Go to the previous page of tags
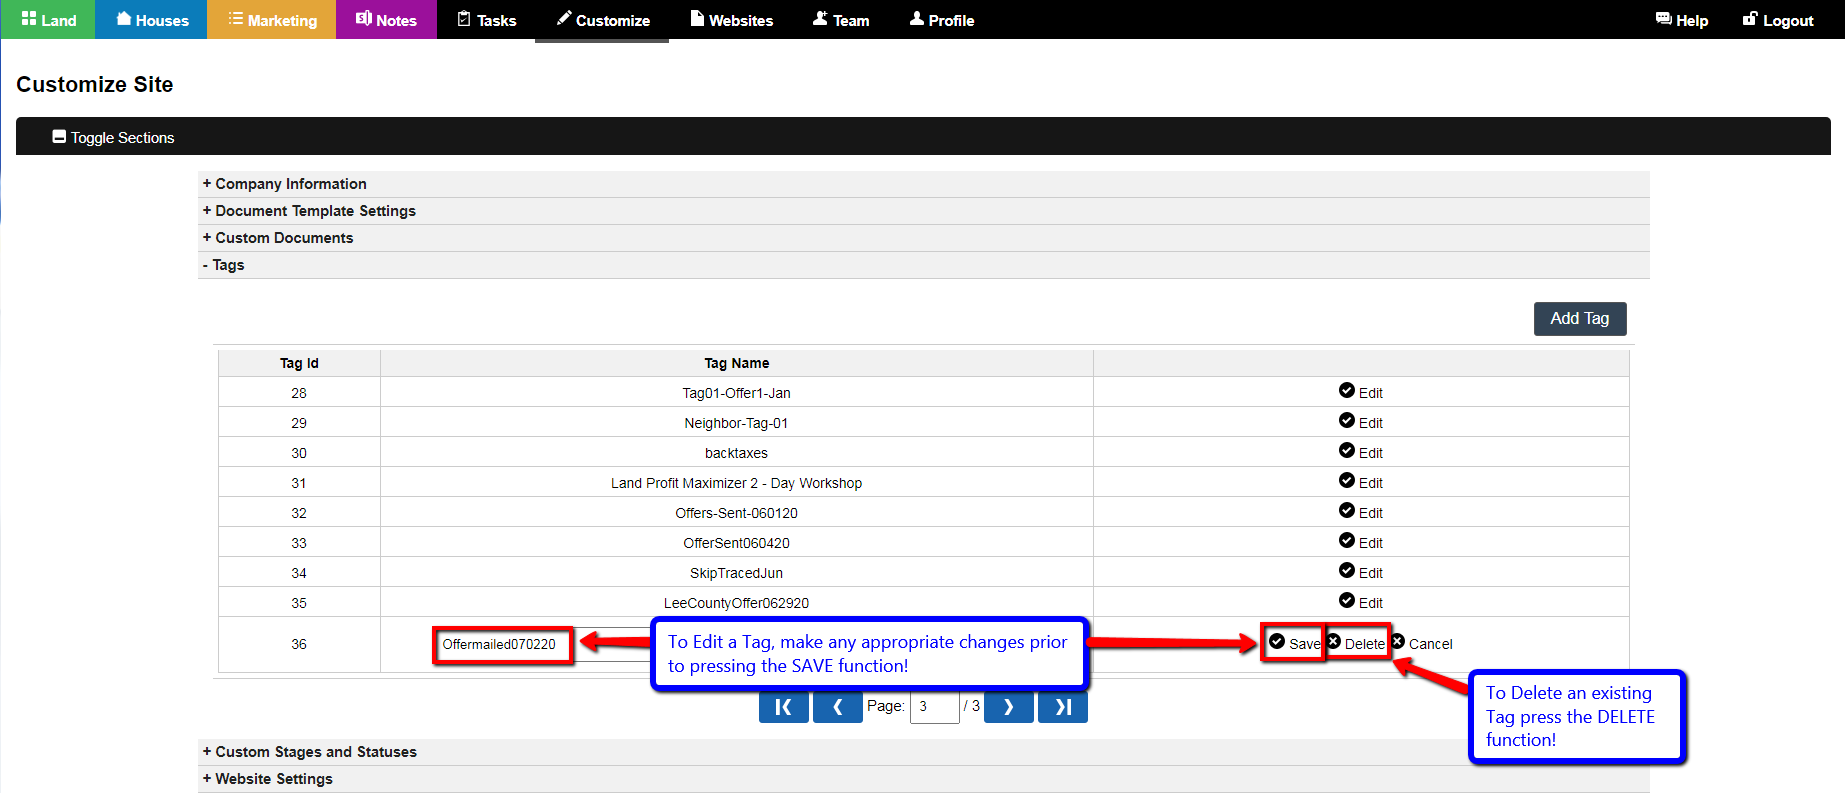Viewport: 1845px width, 793px height. tap(838, 707)
